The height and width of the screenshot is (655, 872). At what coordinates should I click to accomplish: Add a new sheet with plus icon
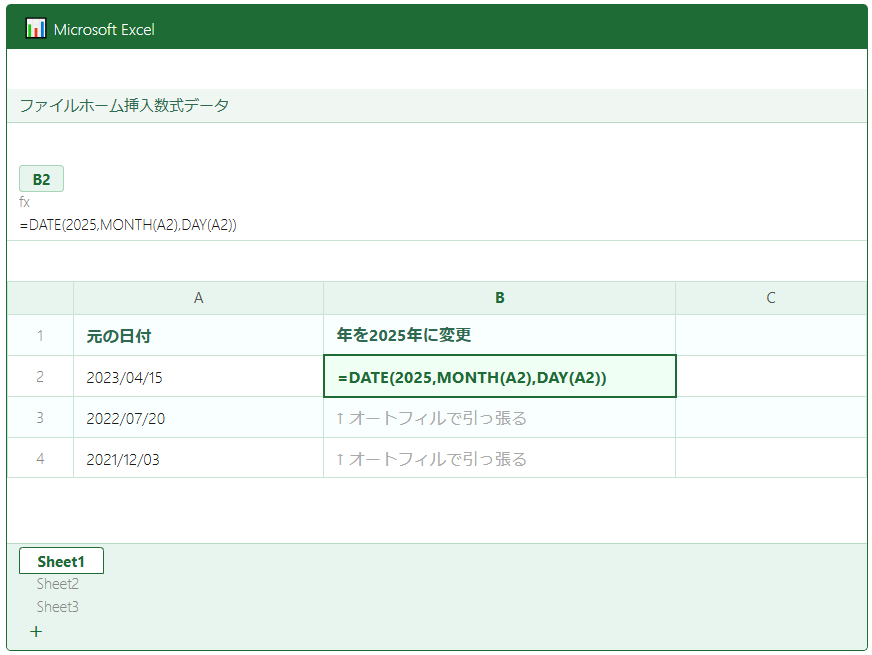click(x=36, y=631)
